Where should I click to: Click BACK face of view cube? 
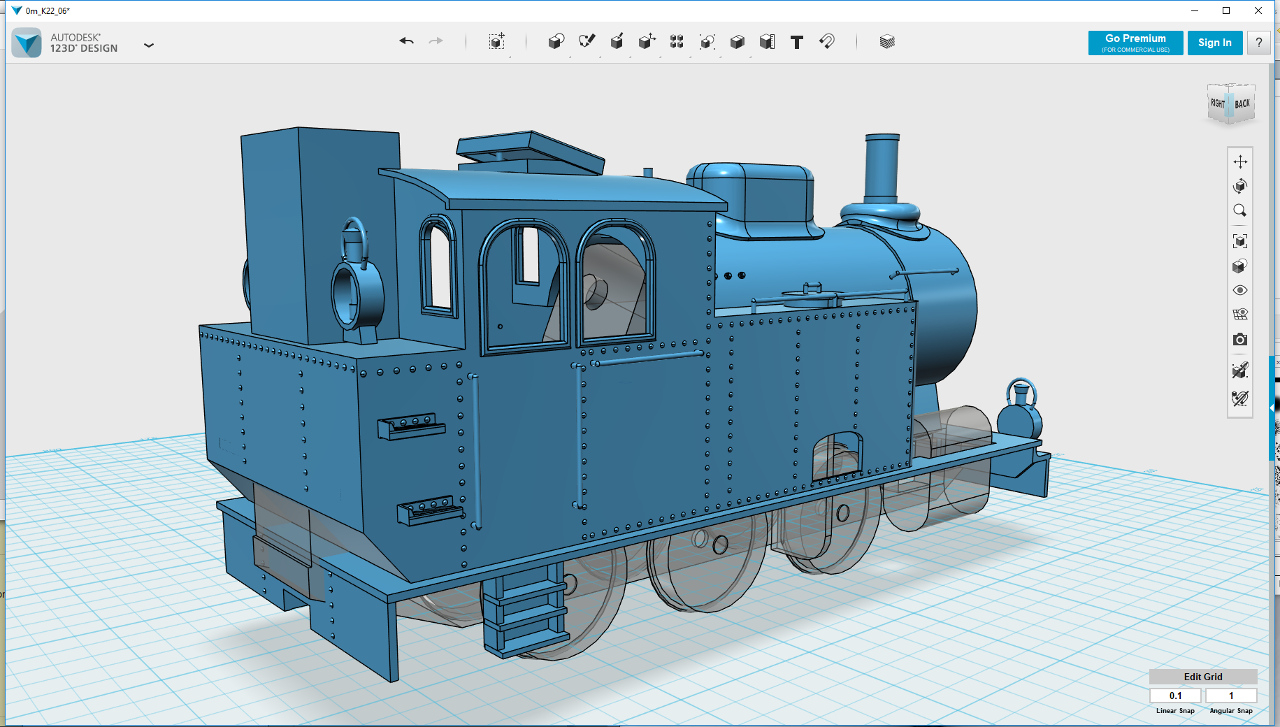coord(1242,103)
